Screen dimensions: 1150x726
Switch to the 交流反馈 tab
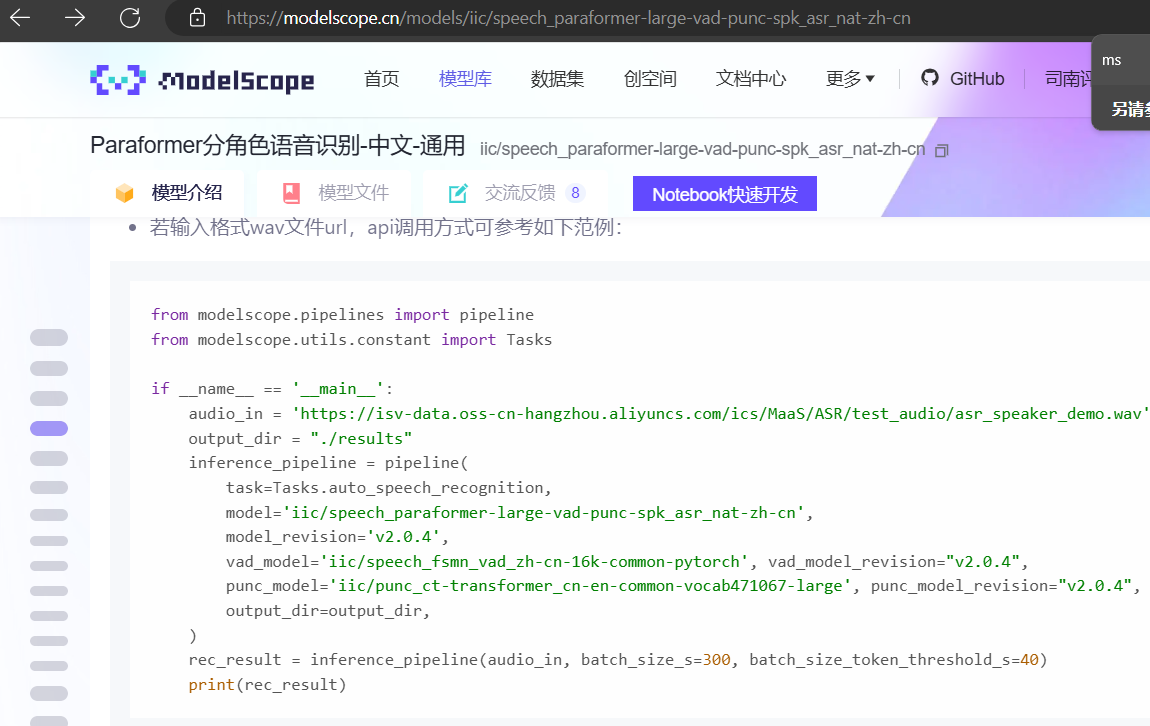[516, 193]
